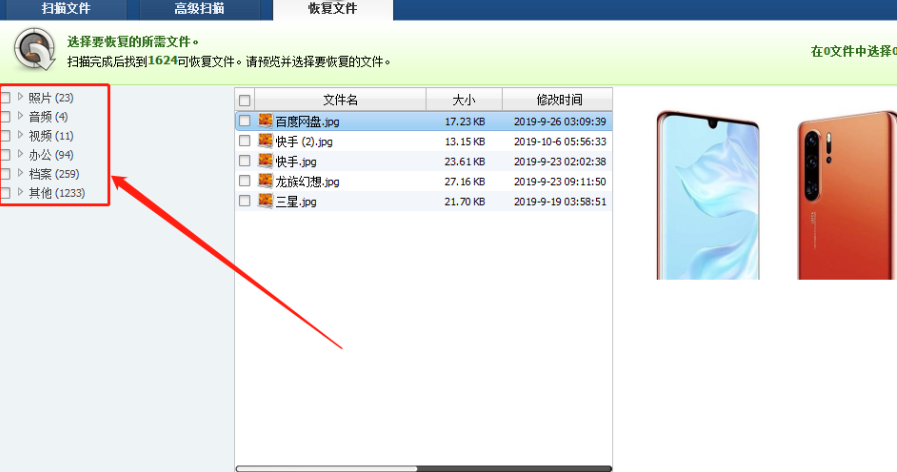This screenshot has height=472, width=897.
Task: Check the box for 百度网盘.jpg
Action: point(245,121)
